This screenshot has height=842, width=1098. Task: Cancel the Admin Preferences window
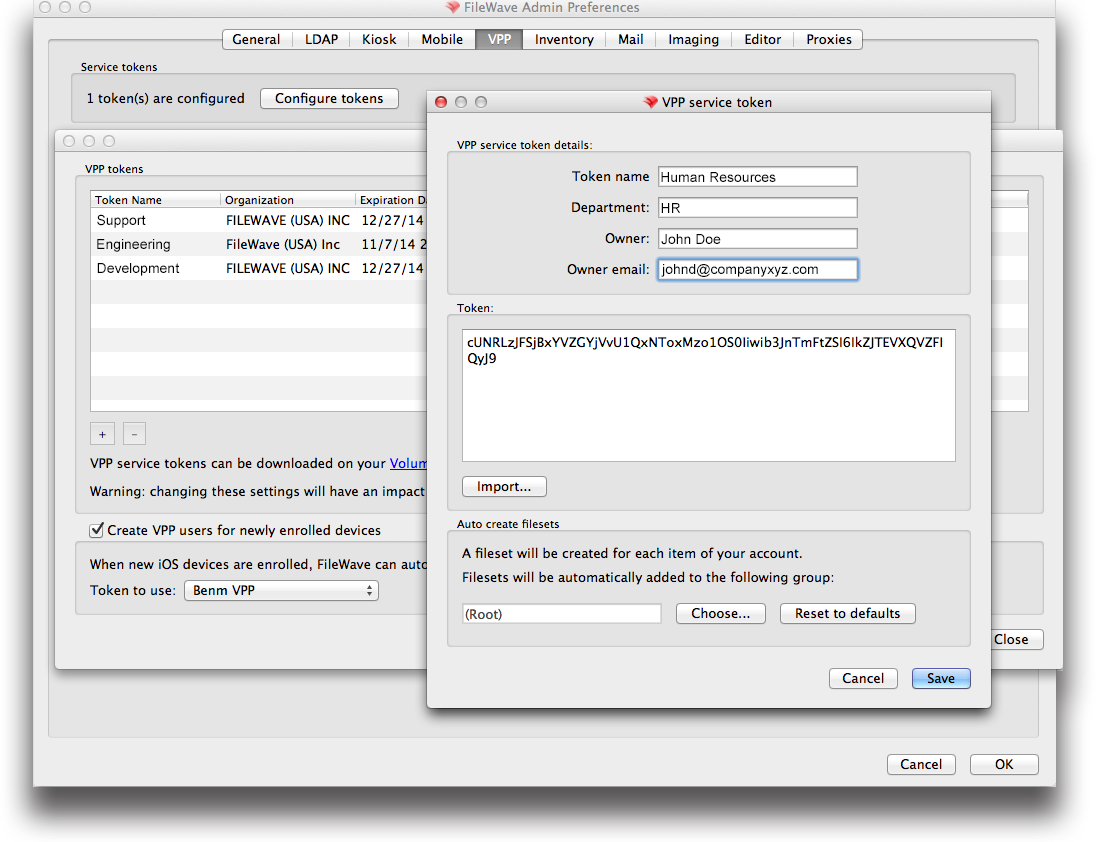click(921, 764)
